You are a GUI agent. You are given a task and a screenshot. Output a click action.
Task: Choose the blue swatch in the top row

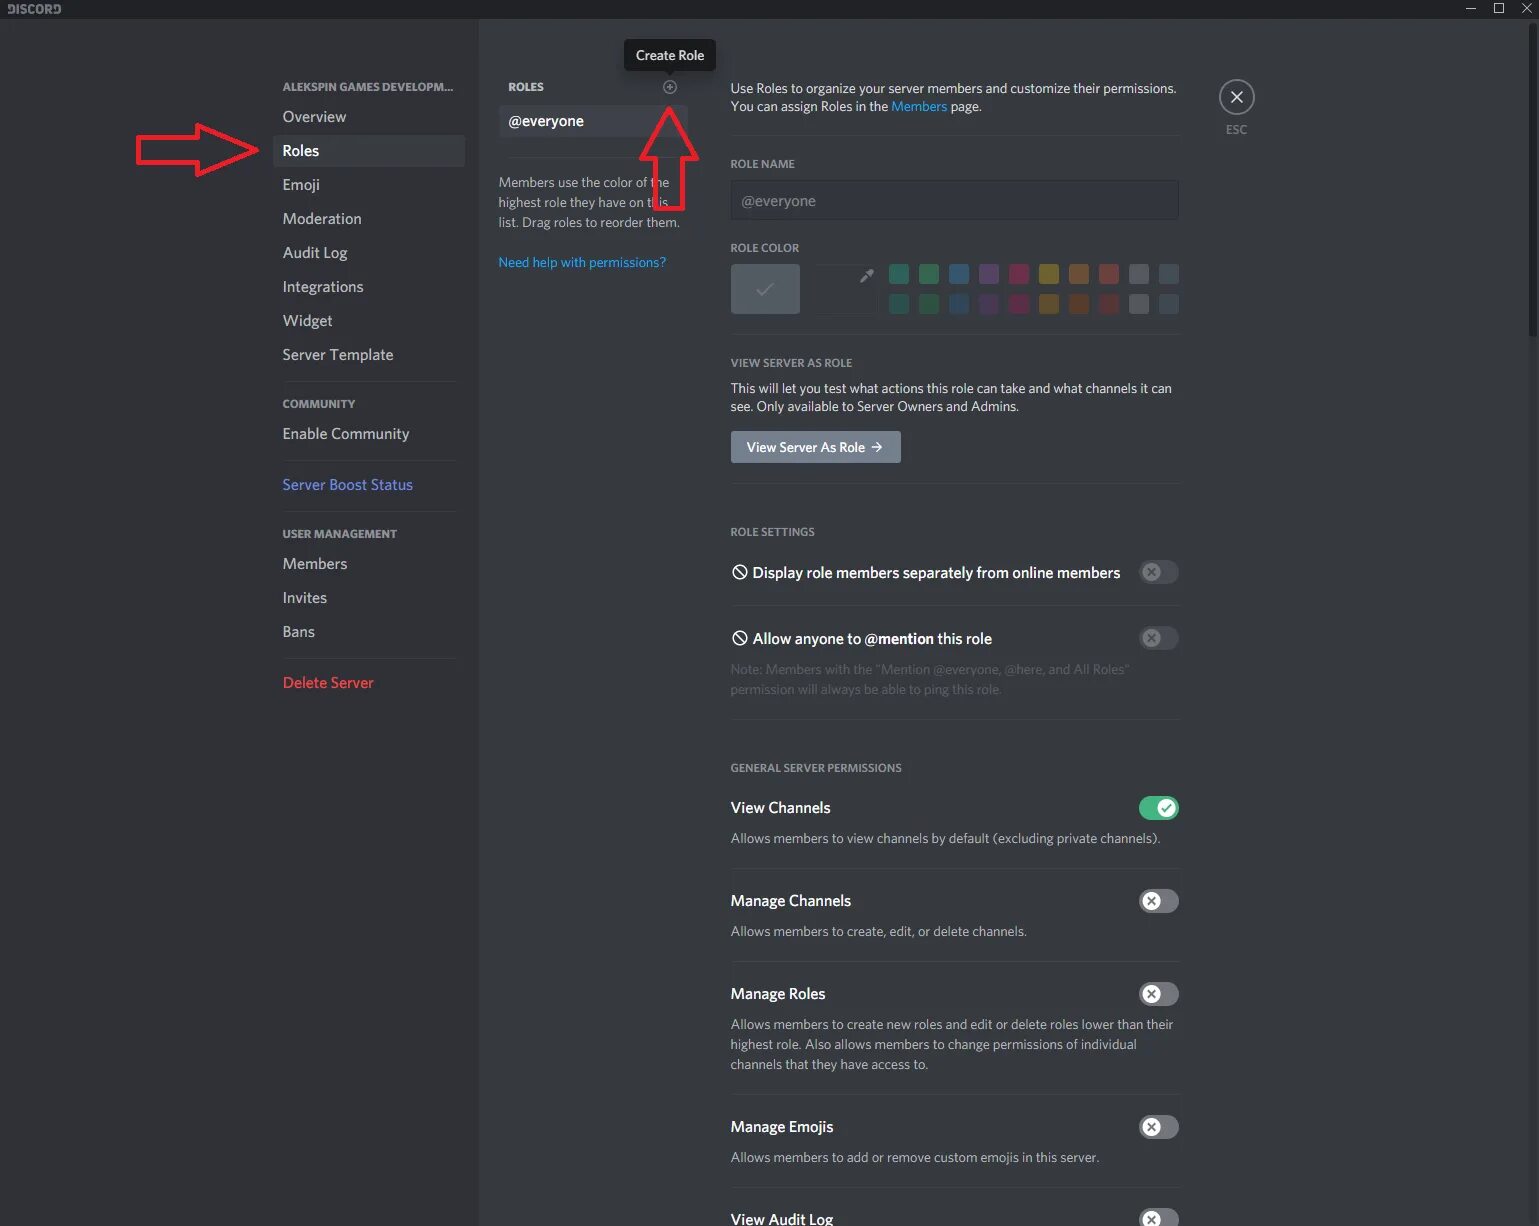[959, 274]
